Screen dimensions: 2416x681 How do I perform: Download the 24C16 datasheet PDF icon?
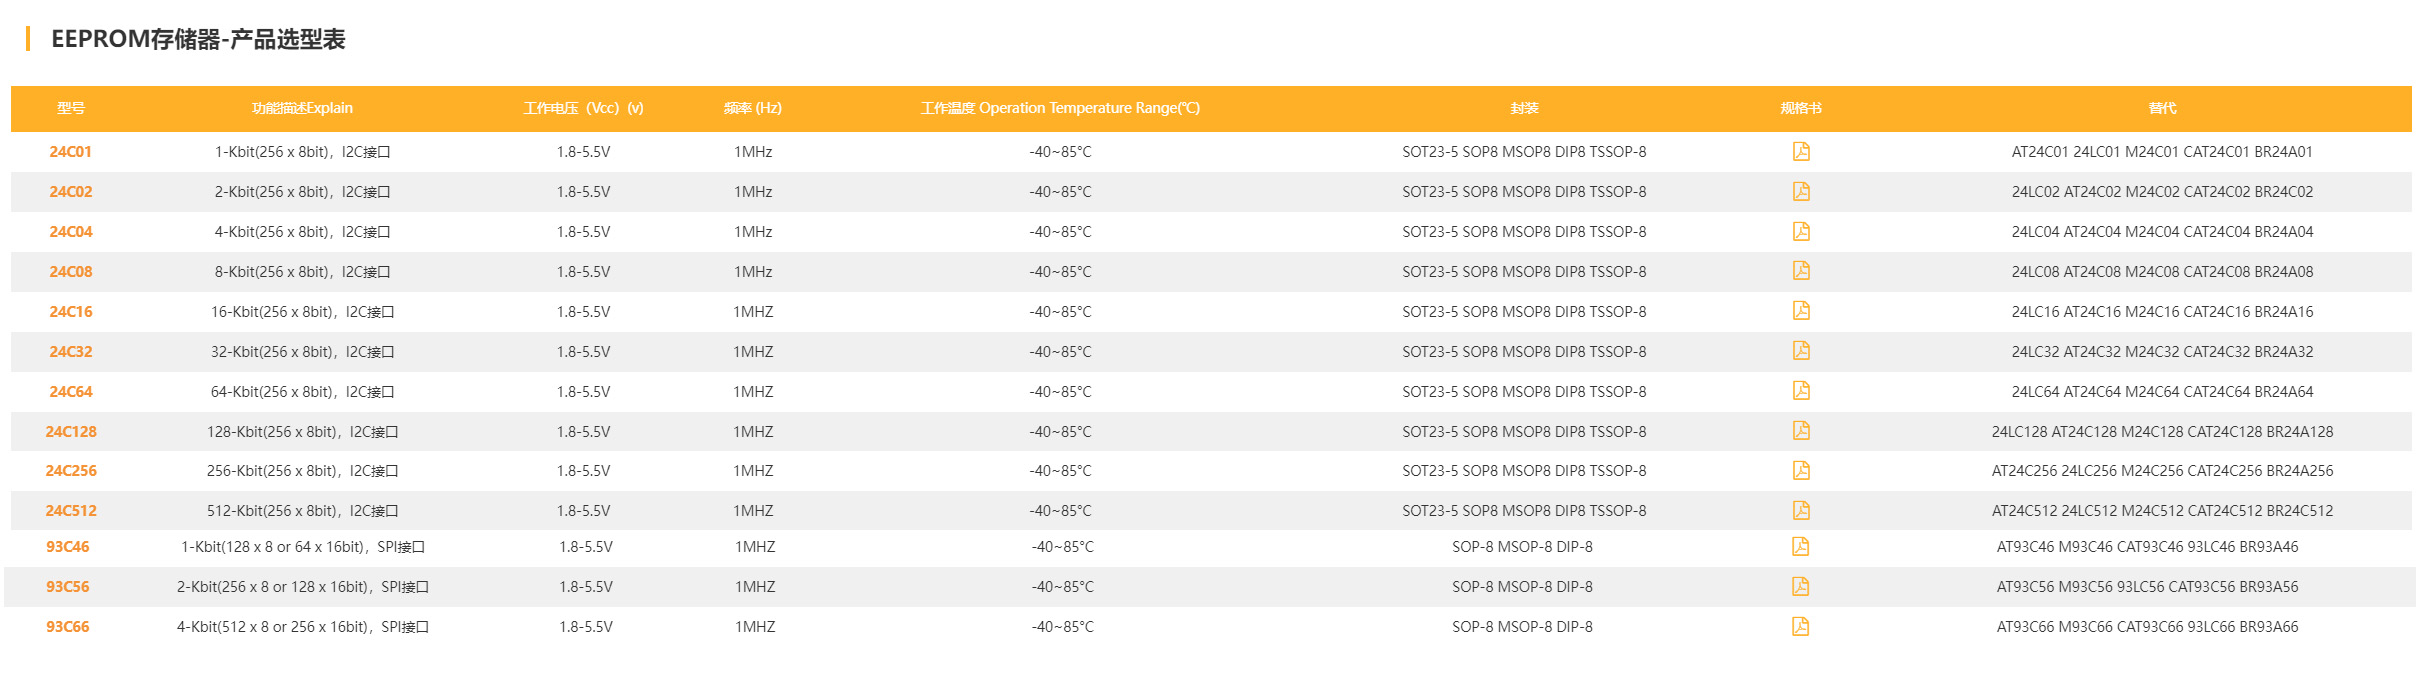(x=1801, y=311)
